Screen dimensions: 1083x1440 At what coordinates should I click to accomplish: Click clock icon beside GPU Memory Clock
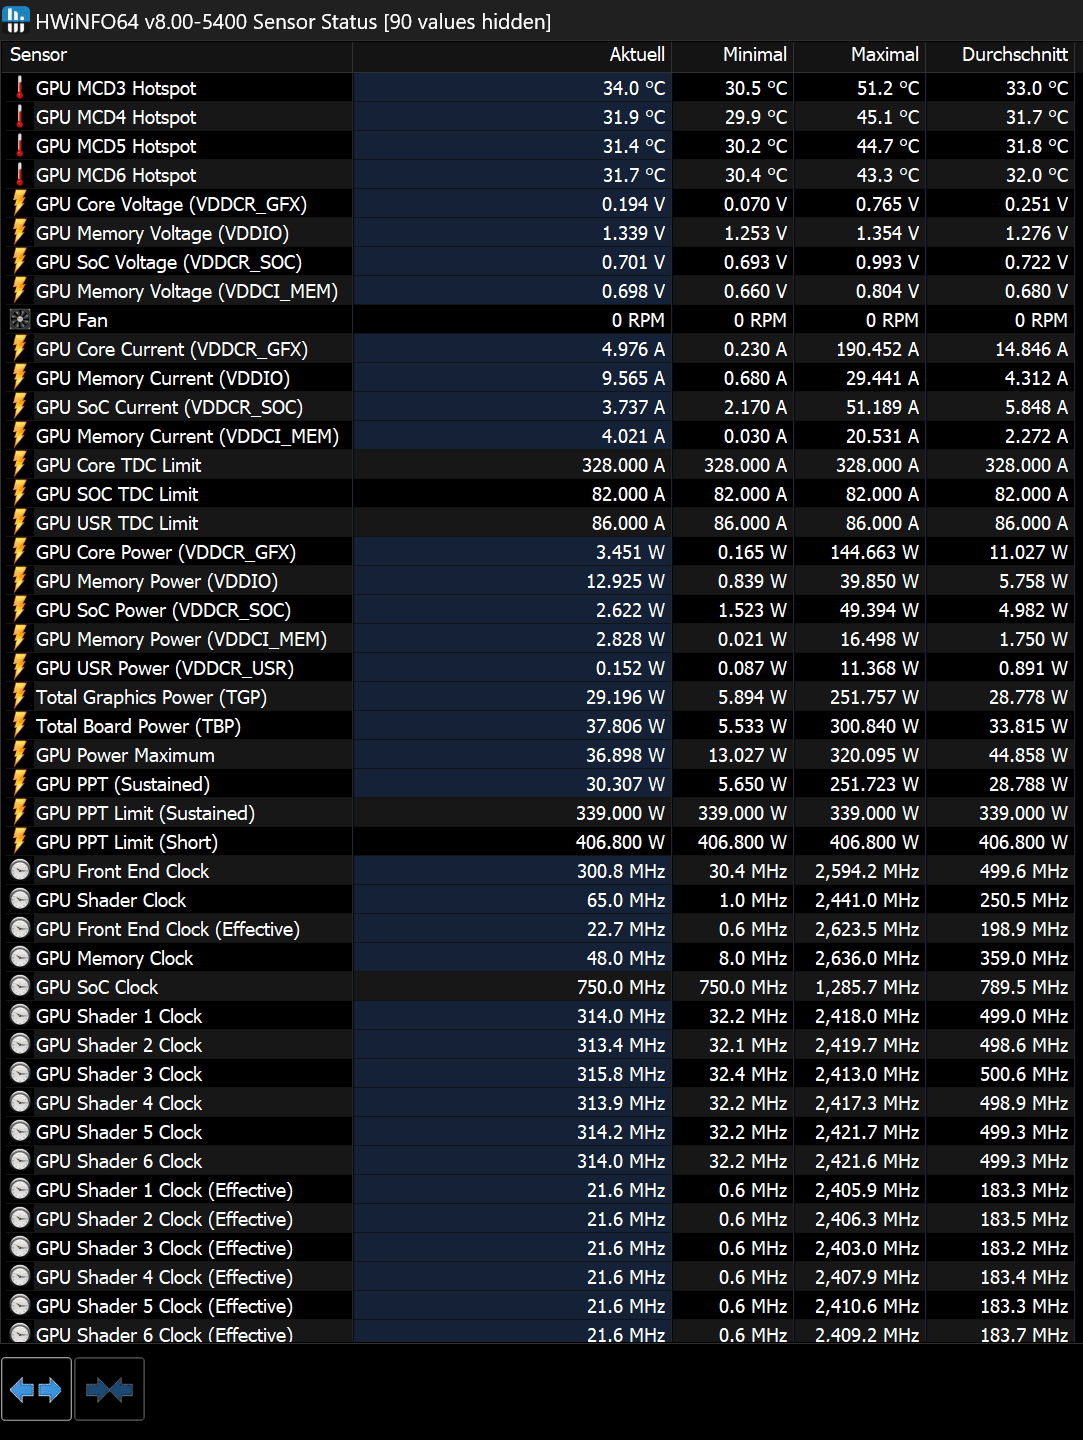19,958
